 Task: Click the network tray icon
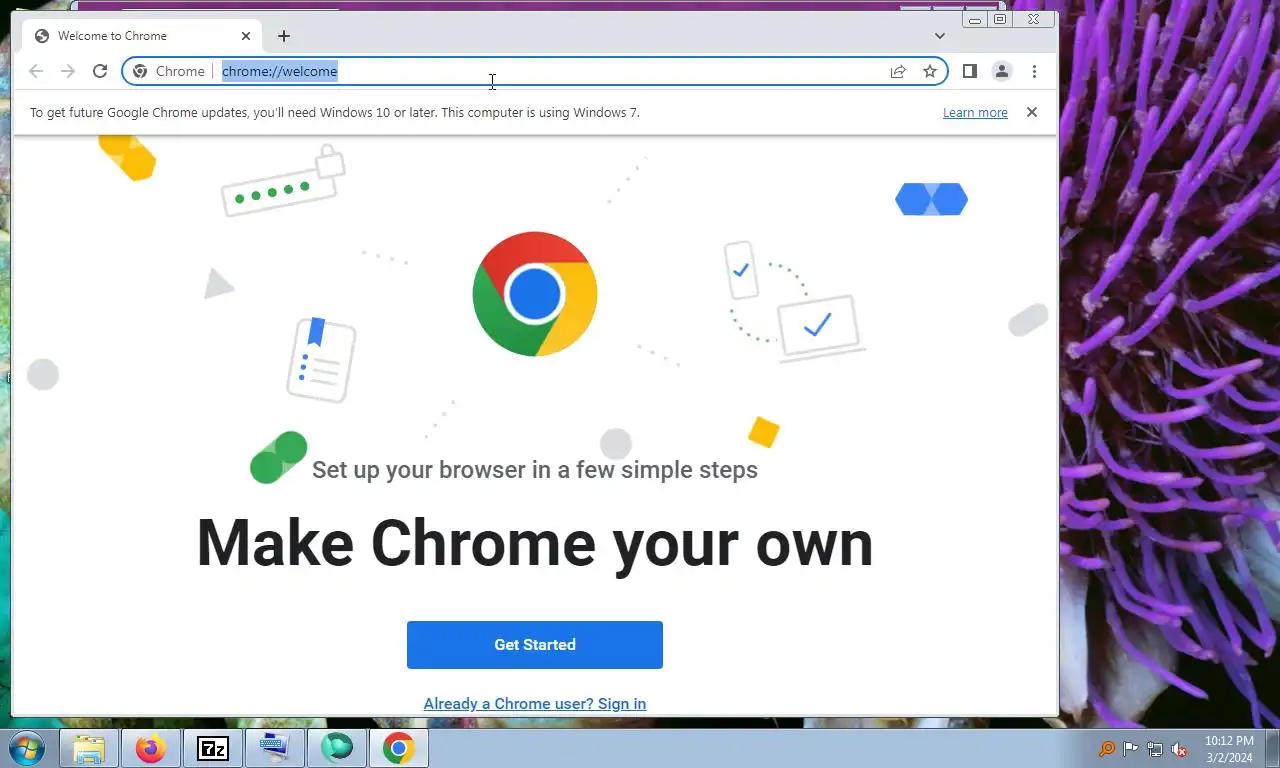pyautogui.click(x=1155, y=749)
